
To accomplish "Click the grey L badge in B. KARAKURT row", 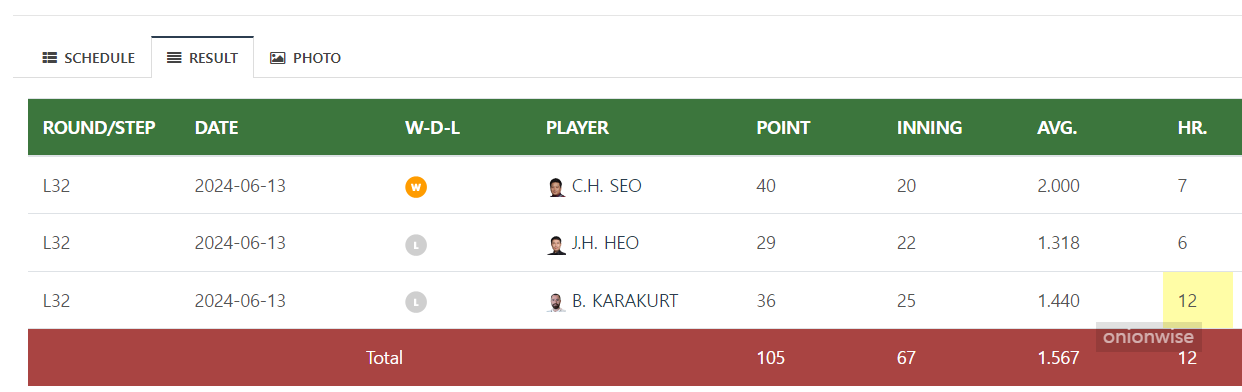I will 416,301.
